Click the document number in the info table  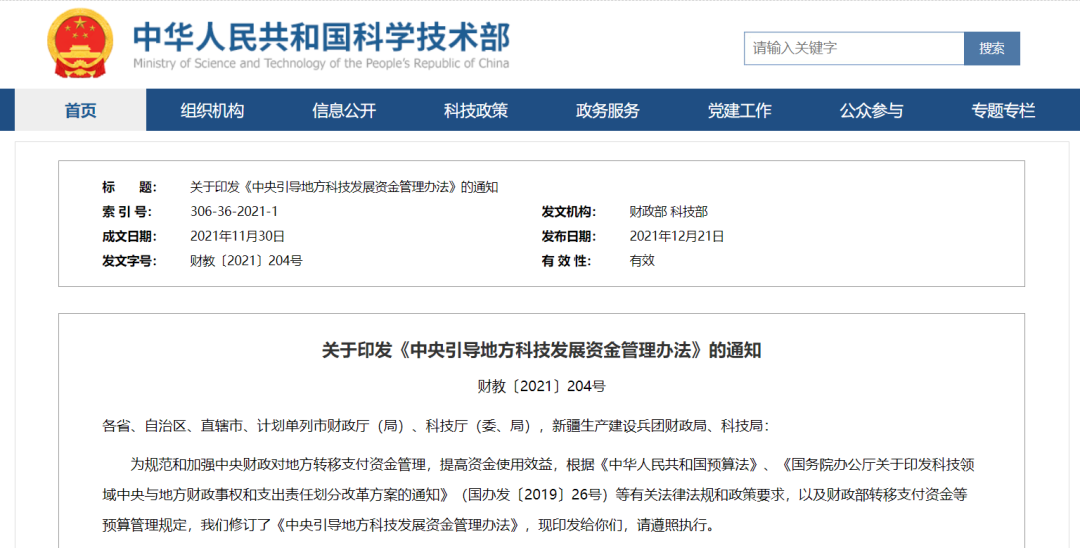pyautogui.click(x=246, y=261)
